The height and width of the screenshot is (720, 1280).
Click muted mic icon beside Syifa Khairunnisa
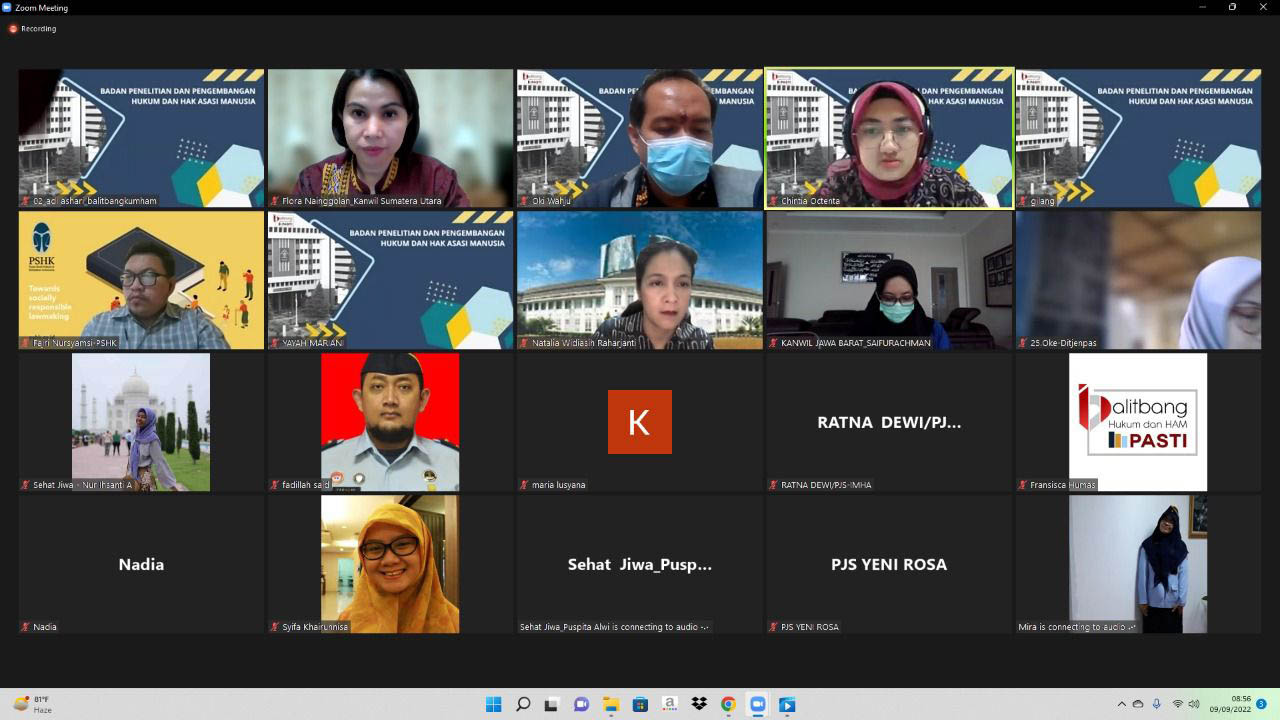[x=275, y=627]
